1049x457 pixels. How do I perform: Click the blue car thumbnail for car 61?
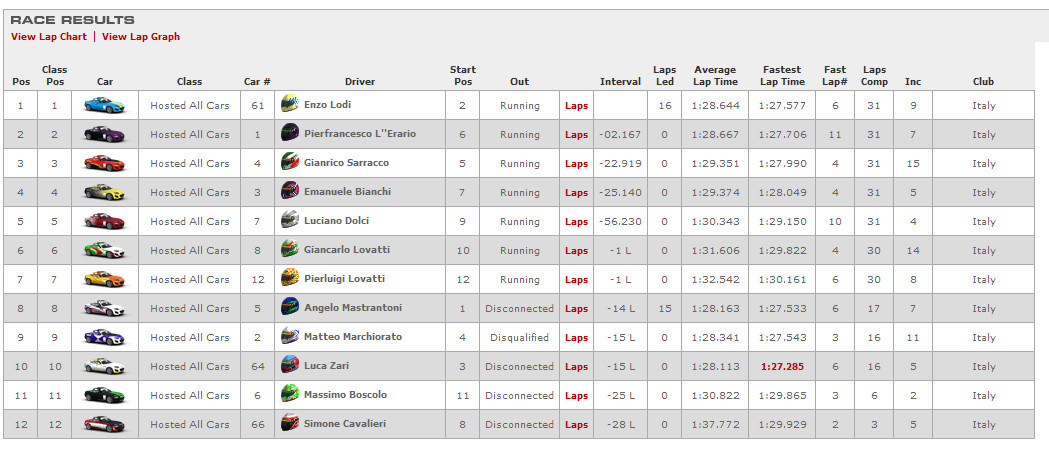[104, 105]
